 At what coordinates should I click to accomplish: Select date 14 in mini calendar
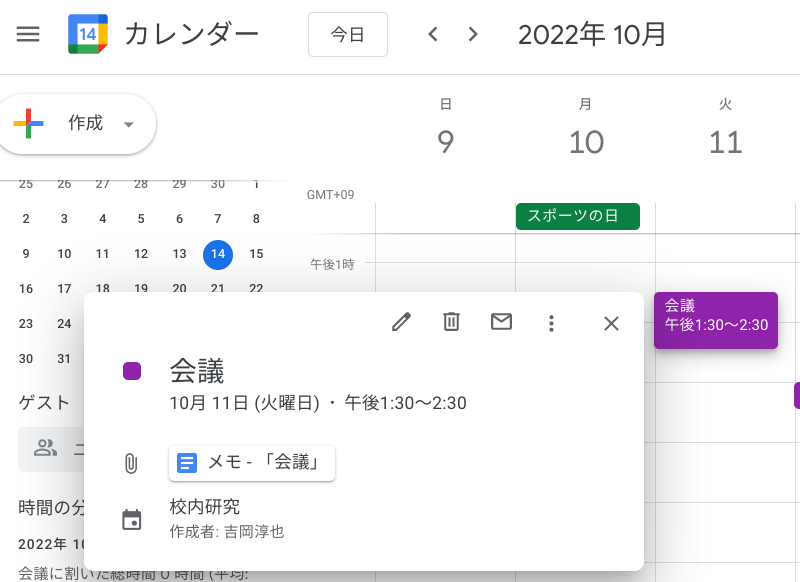coord(218,254)
